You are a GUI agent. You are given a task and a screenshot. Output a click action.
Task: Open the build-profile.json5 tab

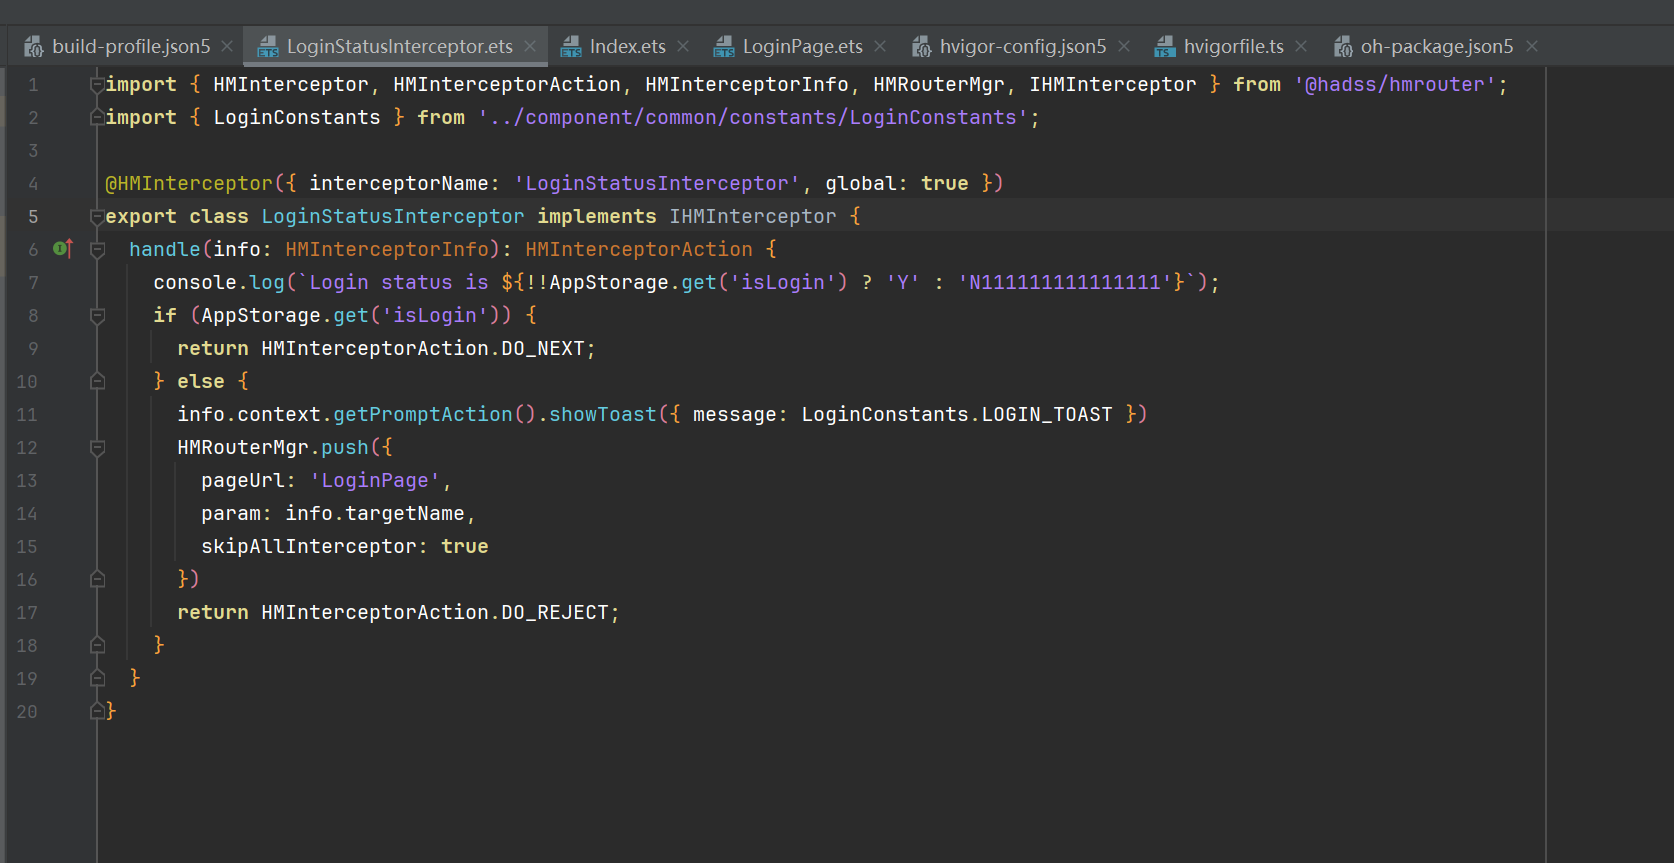click(x=131, y=46)
